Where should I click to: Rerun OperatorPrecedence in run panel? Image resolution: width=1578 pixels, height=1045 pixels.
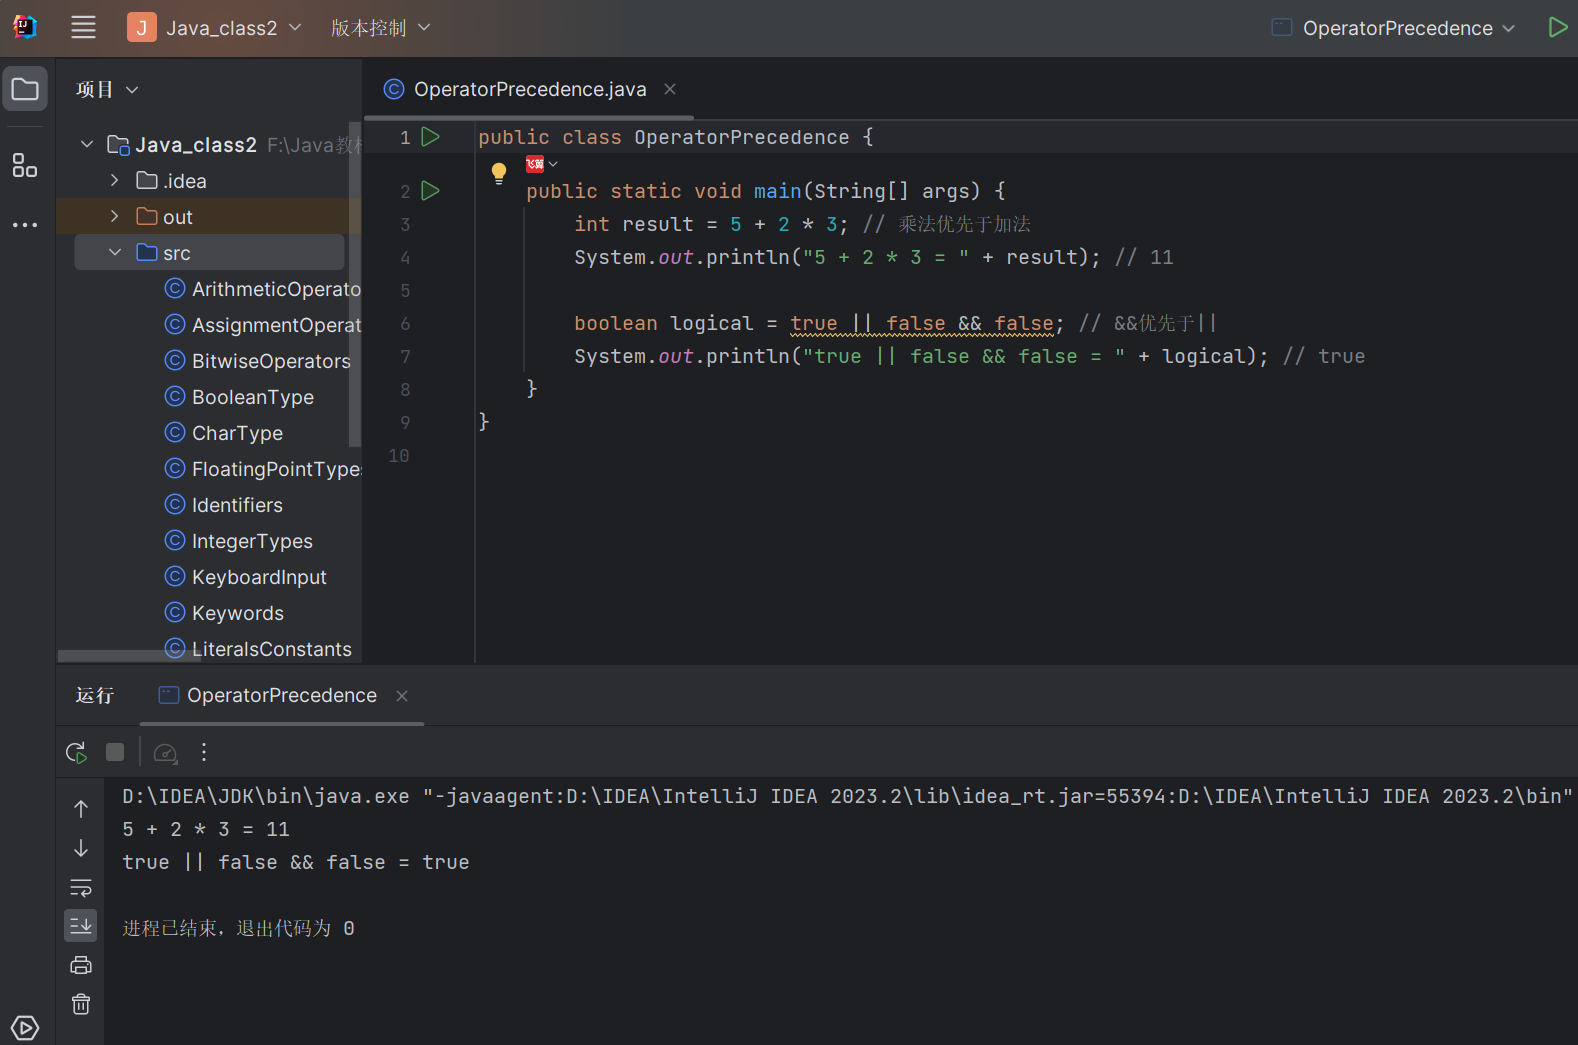point(76,752)
